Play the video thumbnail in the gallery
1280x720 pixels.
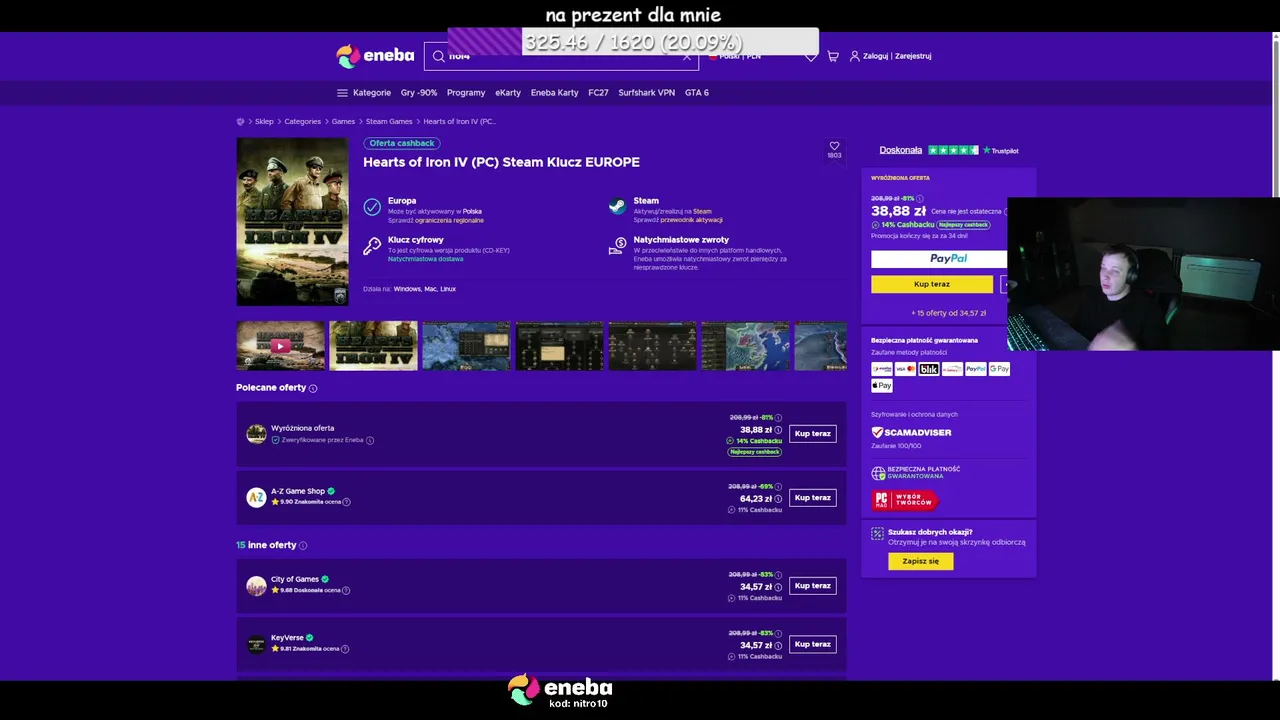click(280, 346)
